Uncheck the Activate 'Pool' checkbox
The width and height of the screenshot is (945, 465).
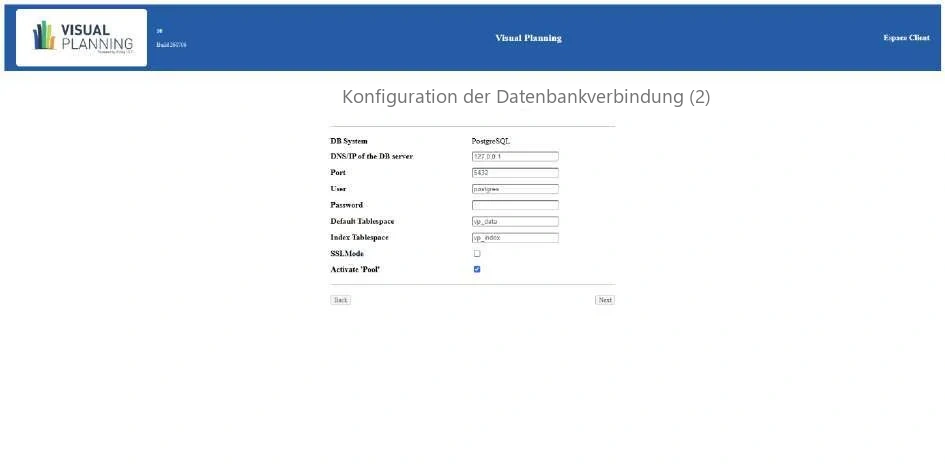coord(477,269)
